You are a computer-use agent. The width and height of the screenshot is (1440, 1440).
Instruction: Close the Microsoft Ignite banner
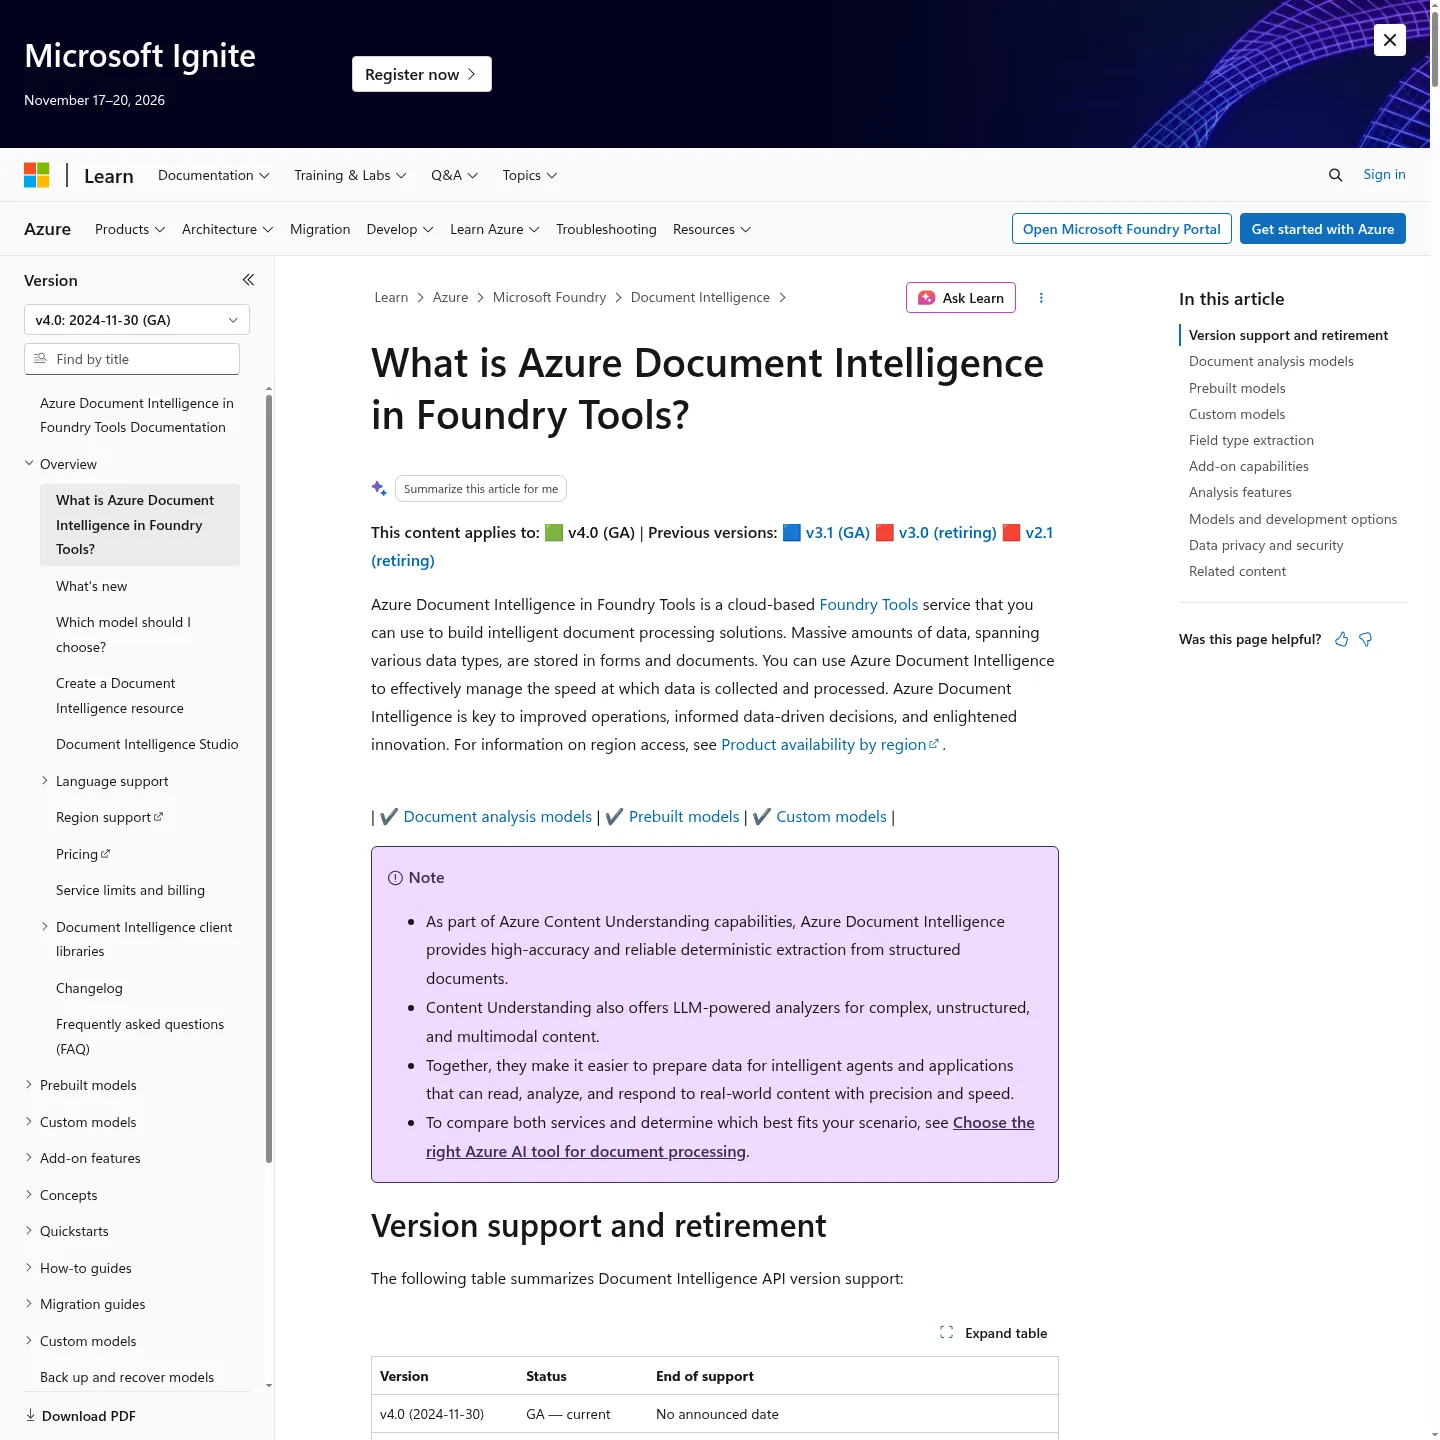pos(1390,40)
